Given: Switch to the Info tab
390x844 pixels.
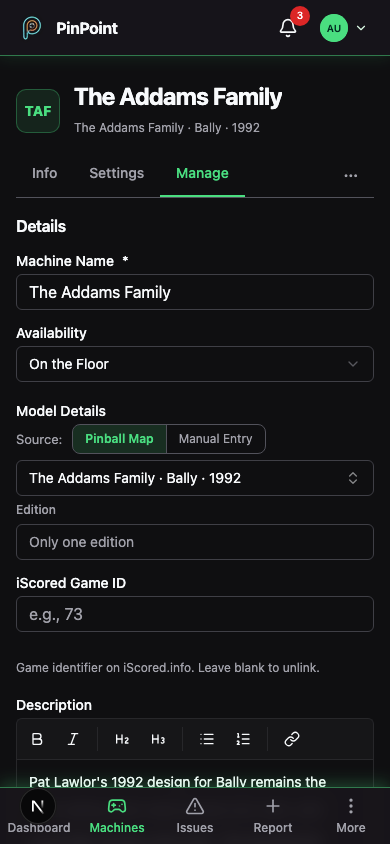Looking at the screenshot, I should click(45, 173).
